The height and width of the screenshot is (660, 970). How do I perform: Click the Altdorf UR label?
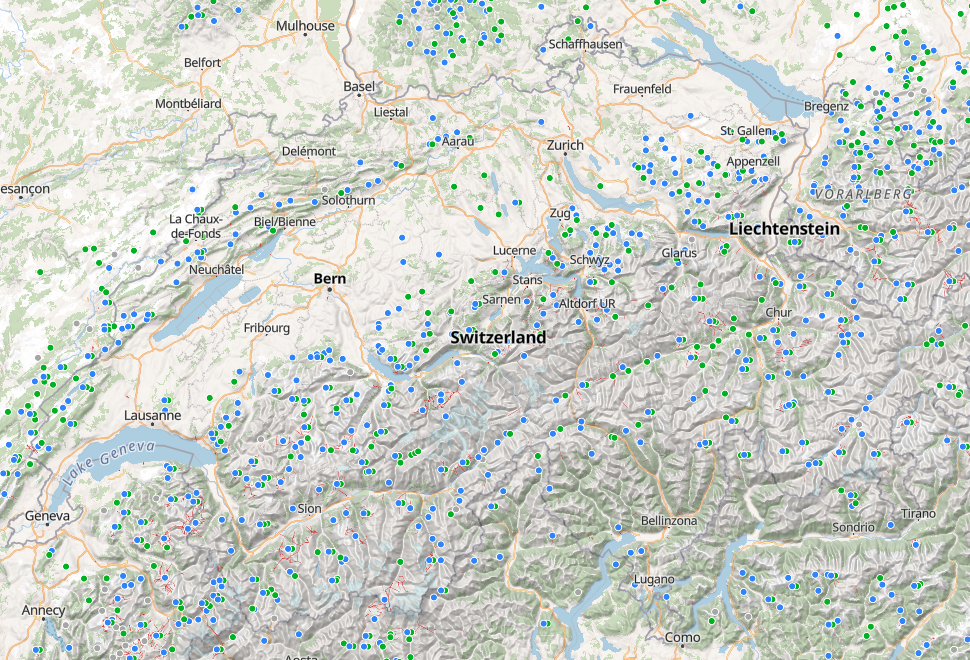pos(587,303)
